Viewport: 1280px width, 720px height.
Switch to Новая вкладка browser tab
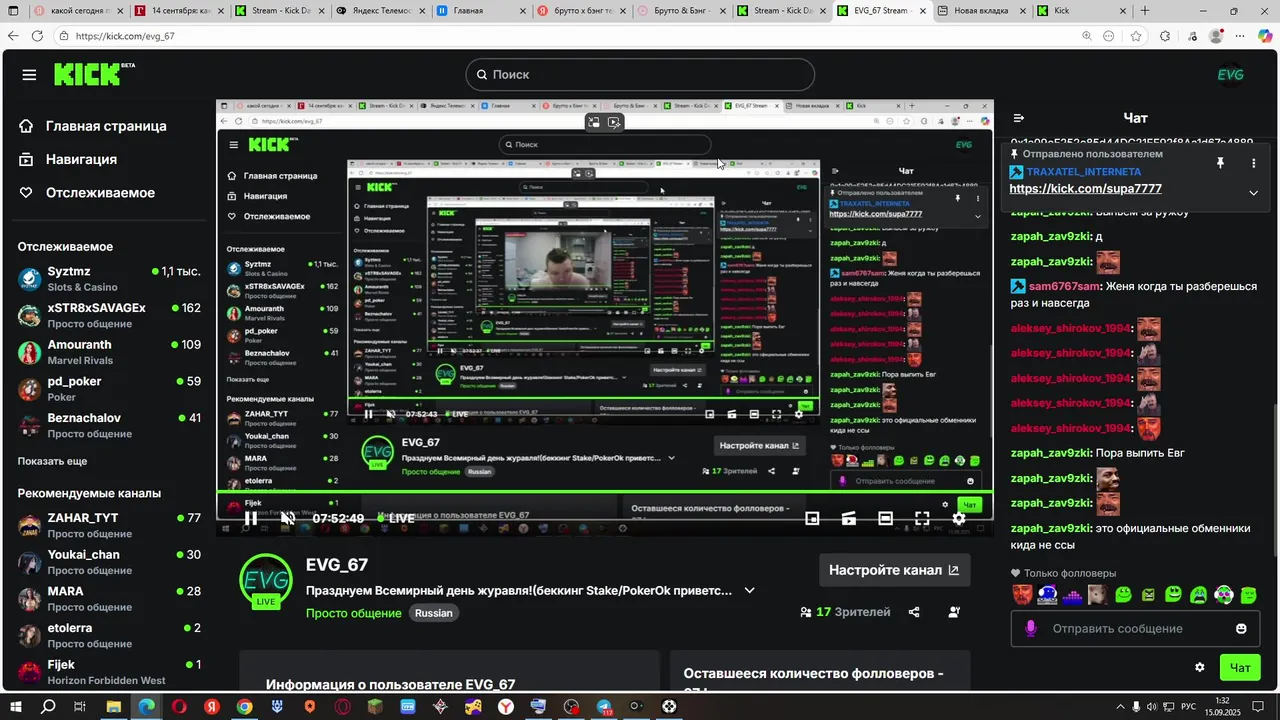[x=982, y=11]
